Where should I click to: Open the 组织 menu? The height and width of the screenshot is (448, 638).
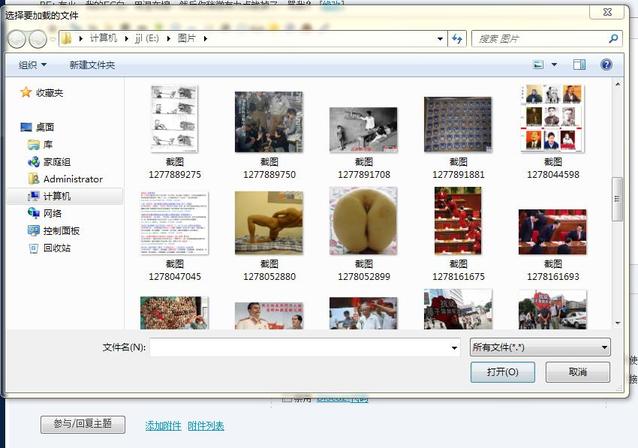tap(32, 65)
